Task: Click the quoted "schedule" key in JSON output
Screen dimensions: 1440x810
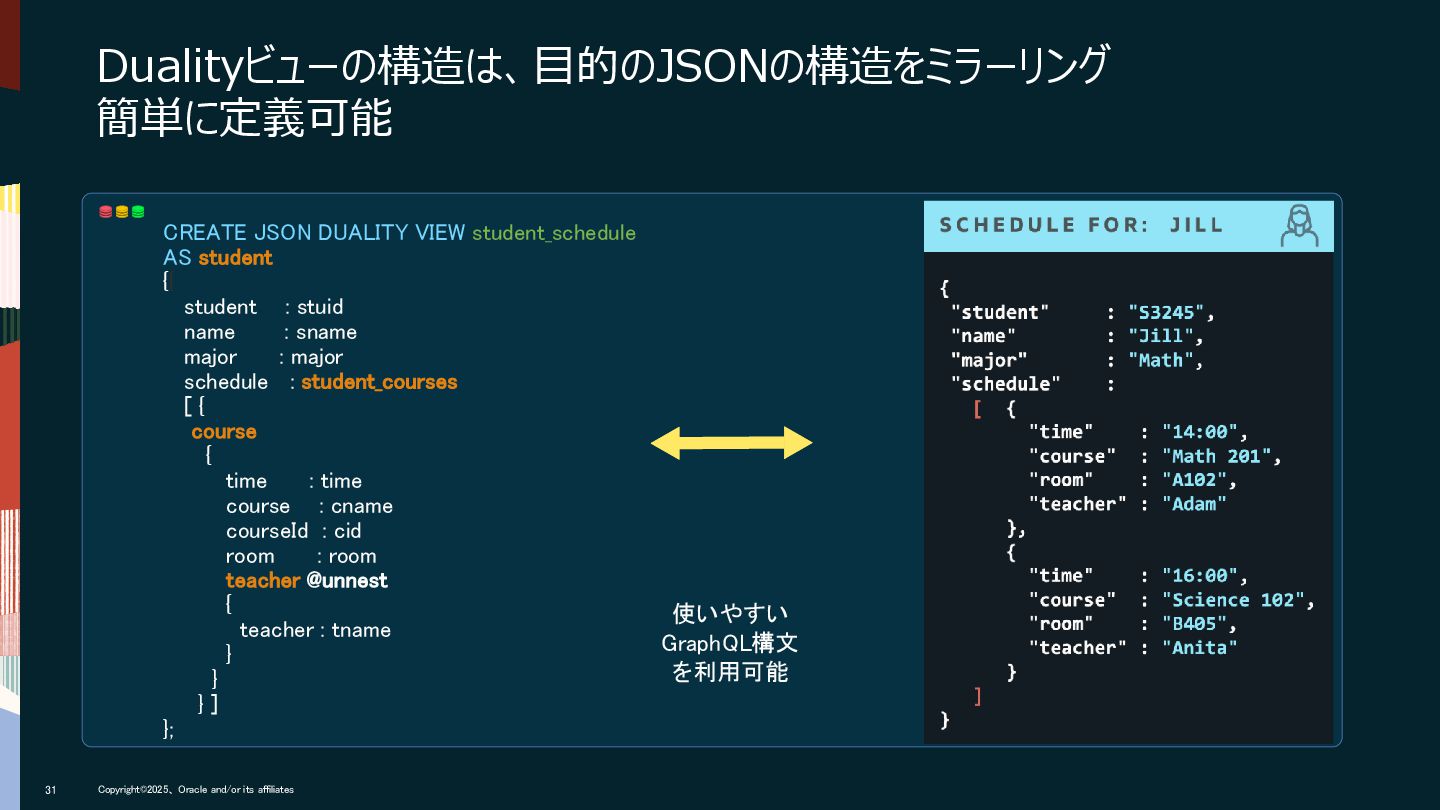Action: click(x=1006, y=384)
